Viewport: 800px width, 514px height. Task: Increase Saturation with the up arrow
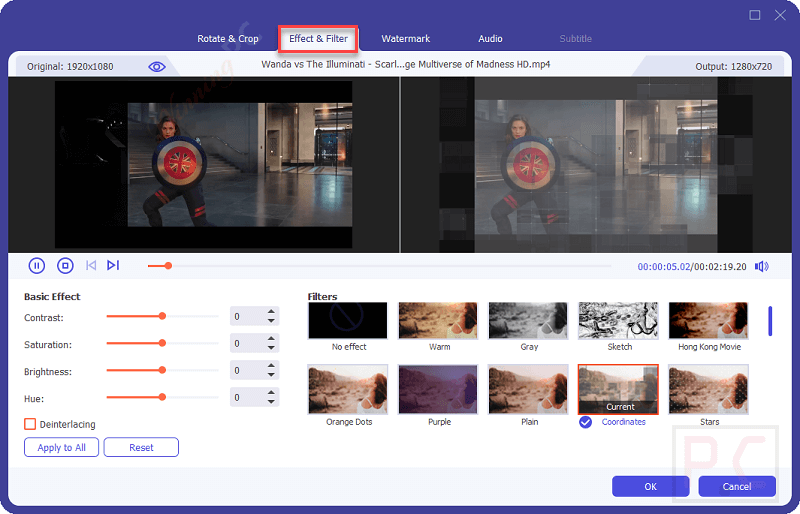click(x=271, y=338)
